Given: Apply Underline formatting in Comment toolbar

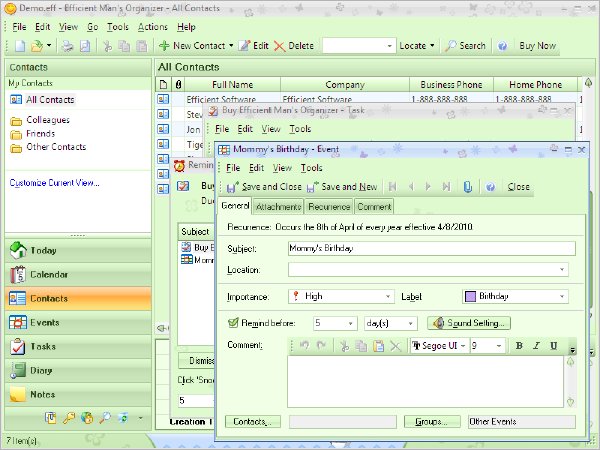Looking at the screenshot, I should [x=553, y=346].
